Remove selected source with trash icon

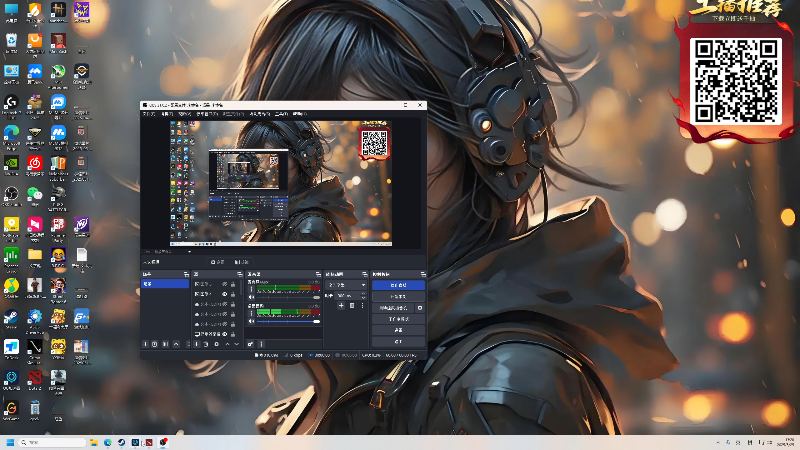click(x=206, y=344)
